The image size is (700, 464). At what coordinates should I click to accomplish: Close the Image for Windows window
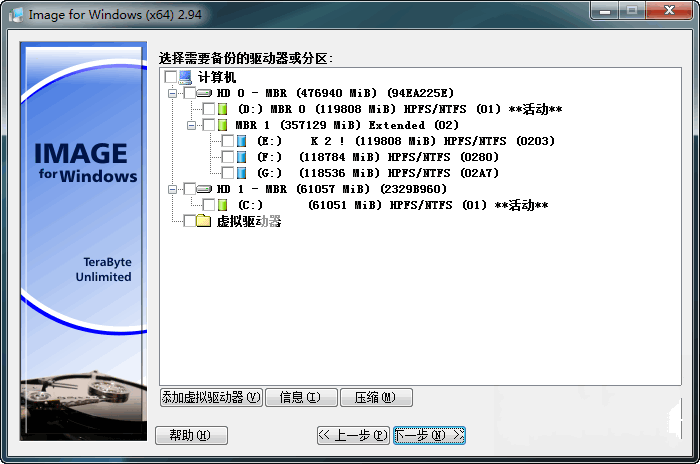[669, 11]
